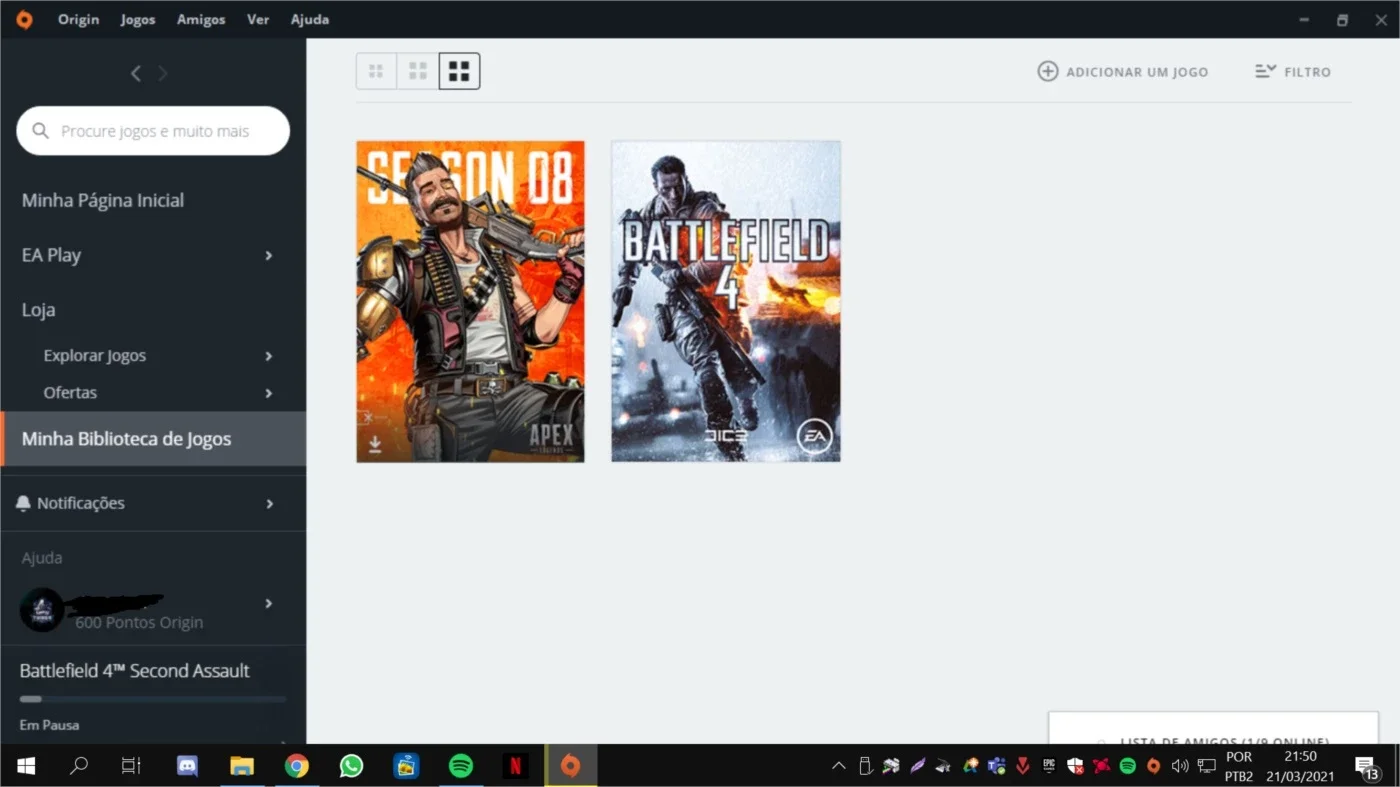Open the Filtro panel

pos(1293,72)
